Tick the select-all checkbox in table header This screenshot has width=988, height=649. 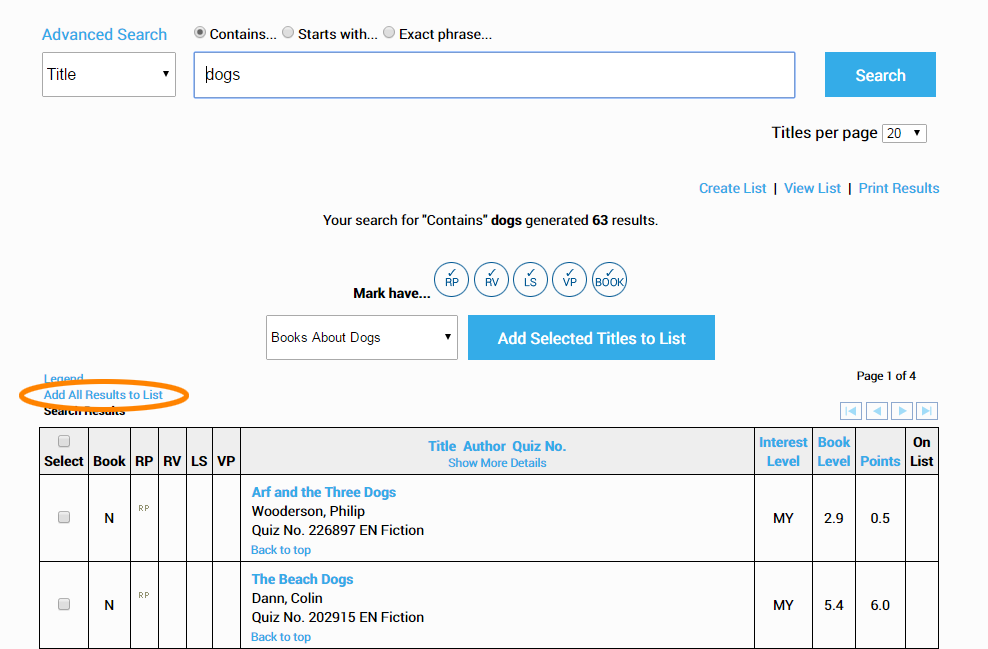(64, 441)
